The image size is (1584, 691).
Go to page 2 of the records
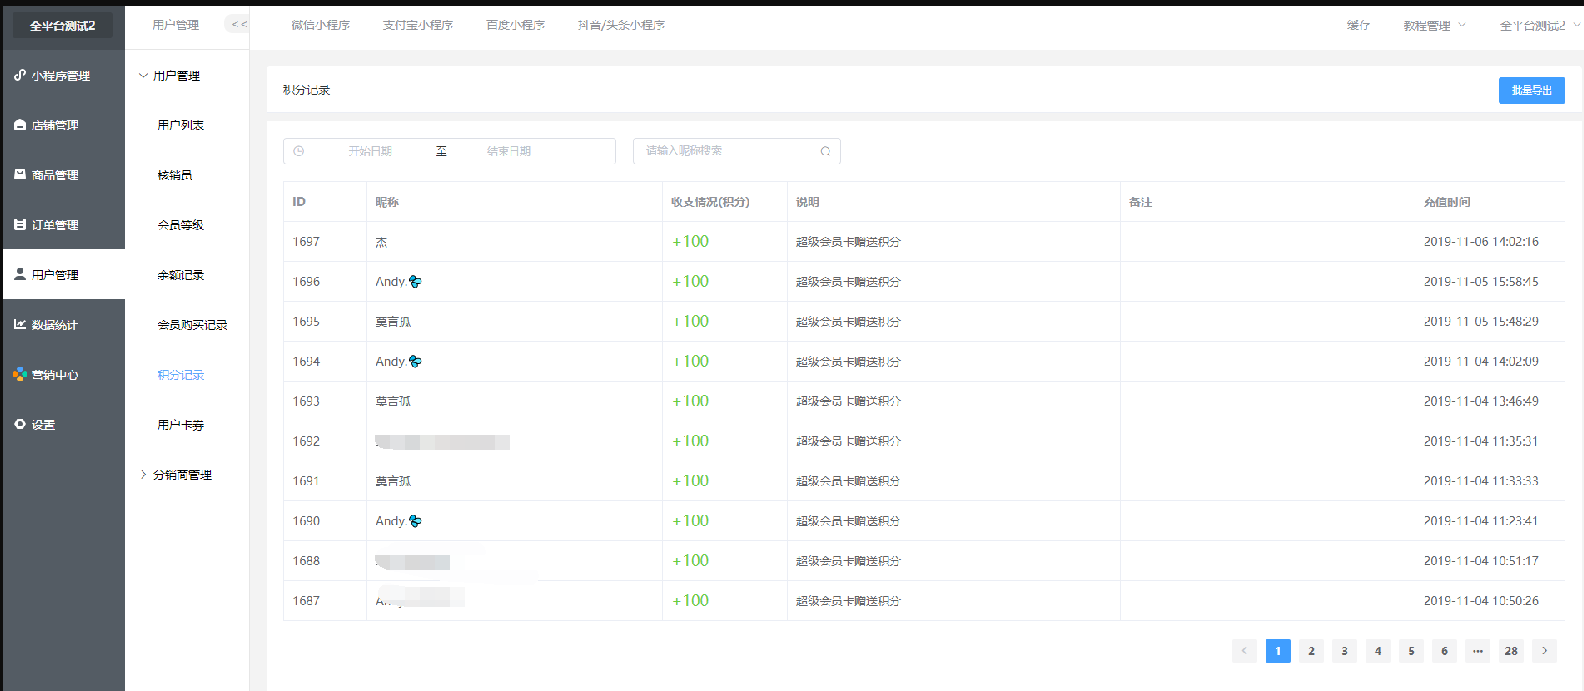tap(1311, 651)
